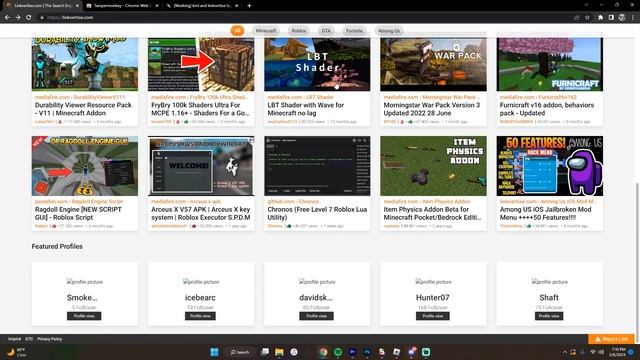This screenshot has height=360, width=640.
Task: View the Shaft profile
Action: (549, 316)
